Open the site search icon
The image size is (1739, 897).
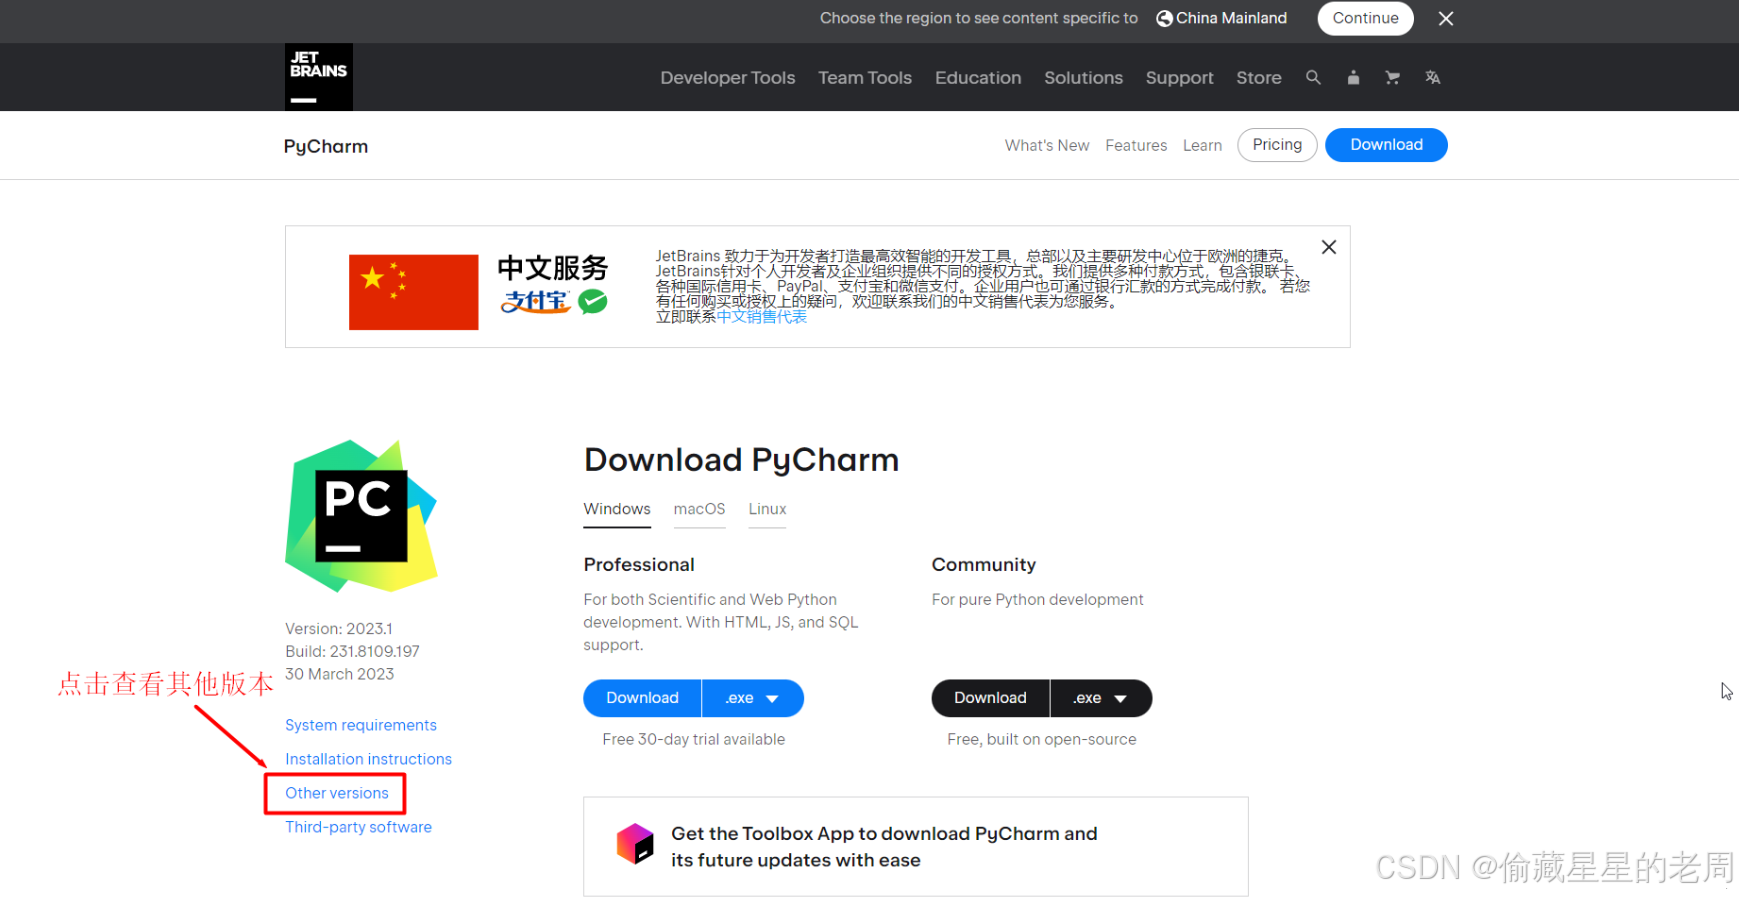(1313, 77)
